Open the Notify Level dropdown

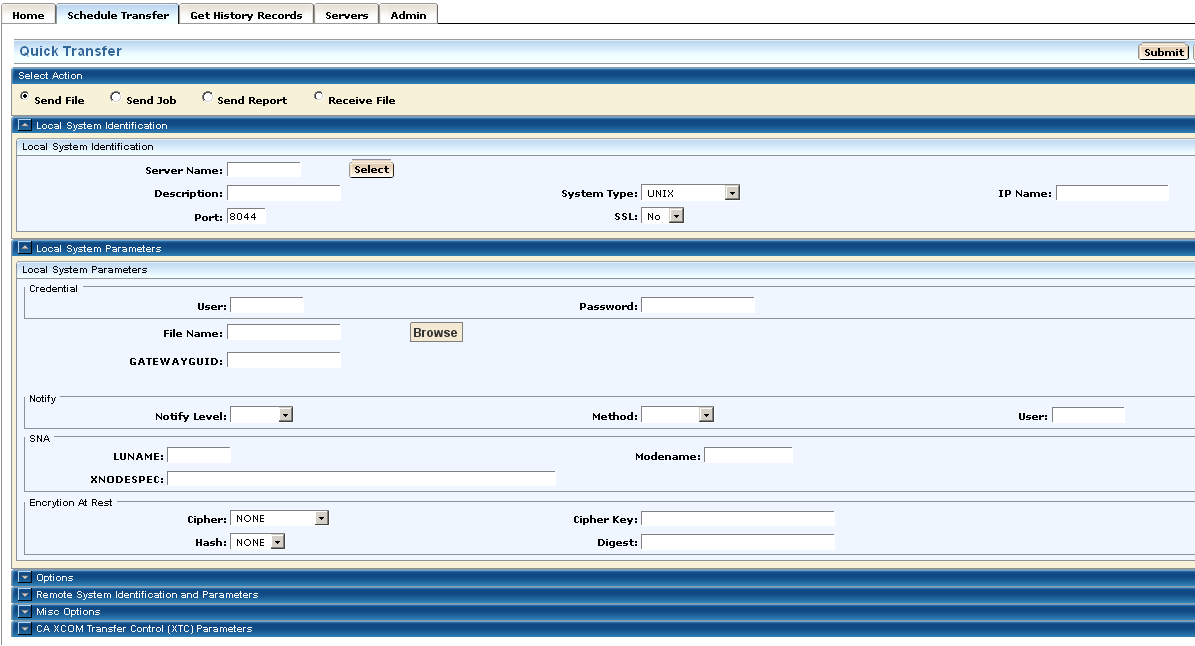coord(285,415)
